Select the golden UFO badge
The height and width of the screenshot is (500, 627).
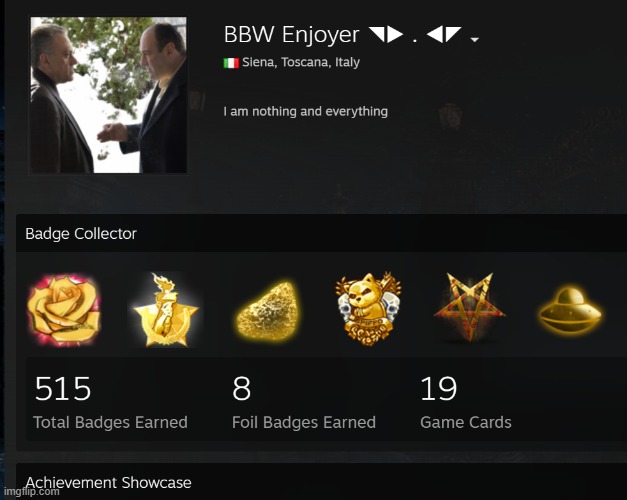click(570, 310)
